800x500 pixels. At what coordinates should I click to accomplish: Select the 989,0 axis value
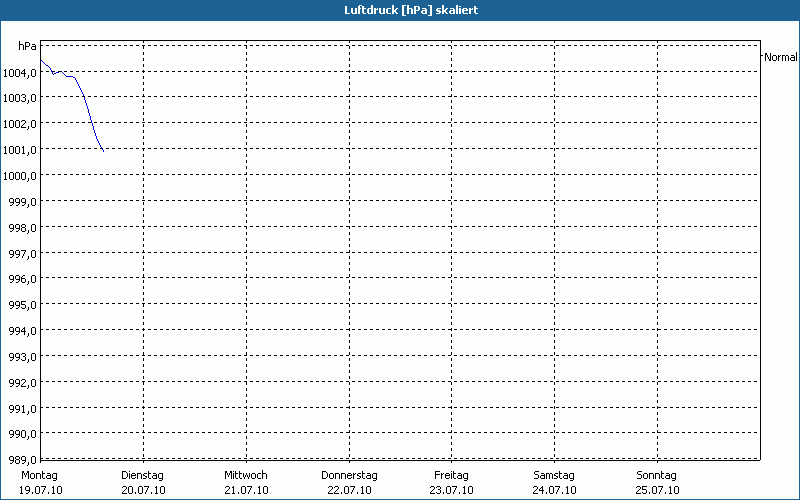point(23,461)
